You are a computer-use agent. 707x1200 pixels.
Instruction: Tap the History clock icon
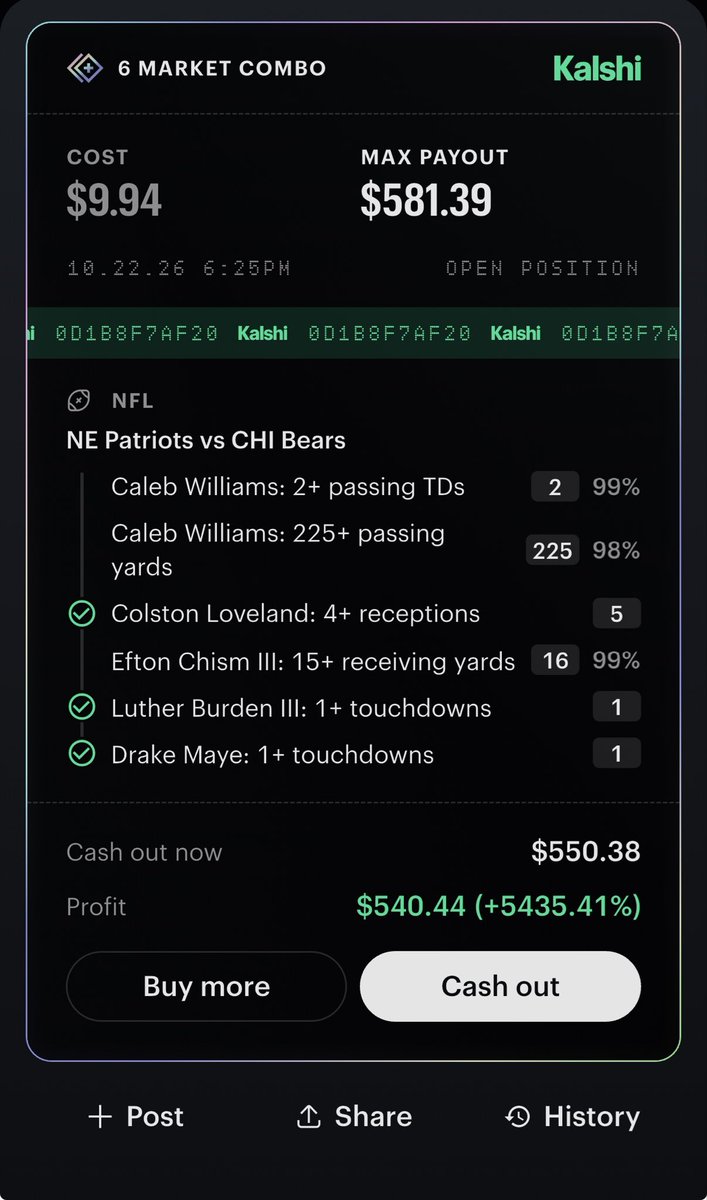click(517, 1116)
